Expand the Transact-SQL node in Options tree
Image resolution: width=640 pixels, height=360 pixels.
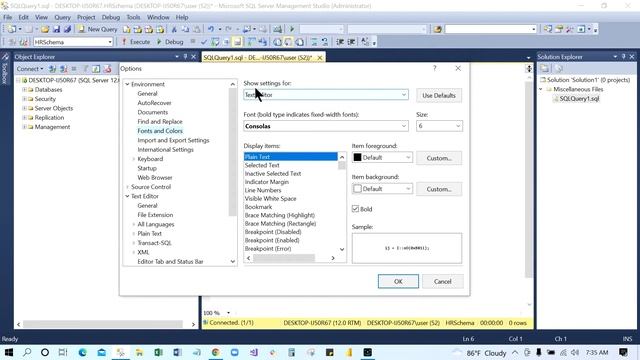coord(133,243)
